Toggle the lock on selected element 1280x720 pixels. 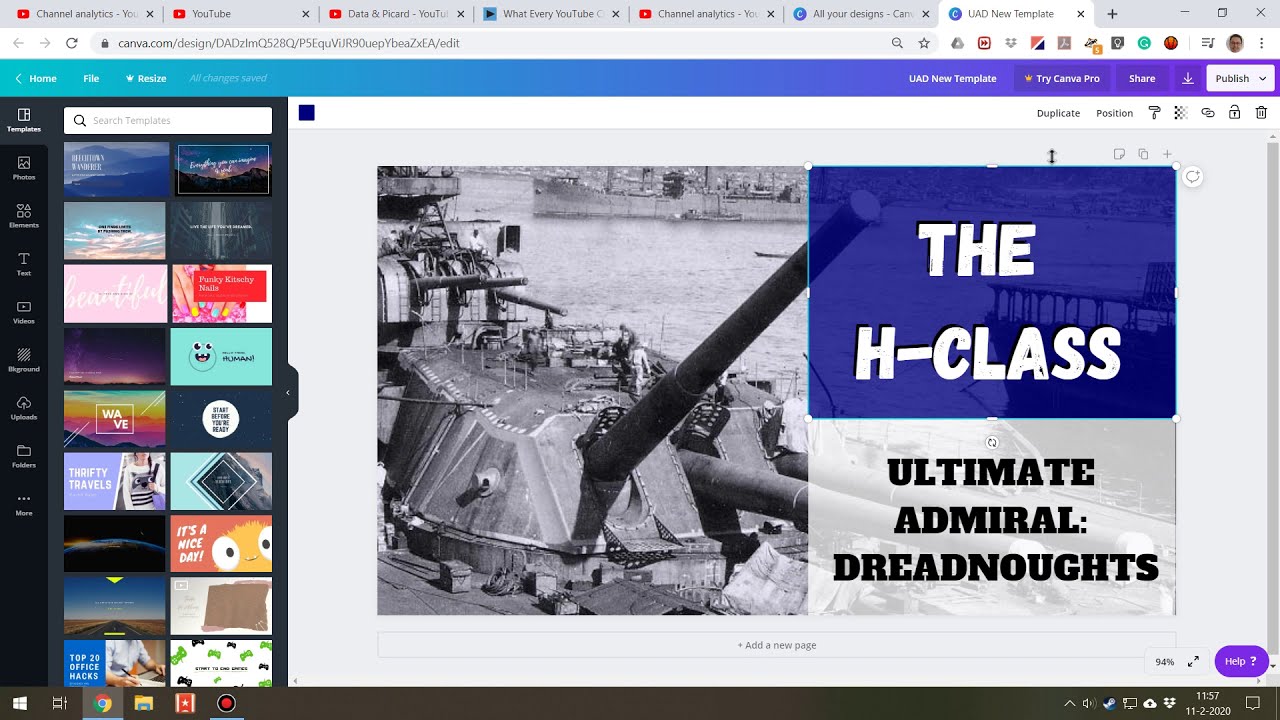tap(1235, 113)
